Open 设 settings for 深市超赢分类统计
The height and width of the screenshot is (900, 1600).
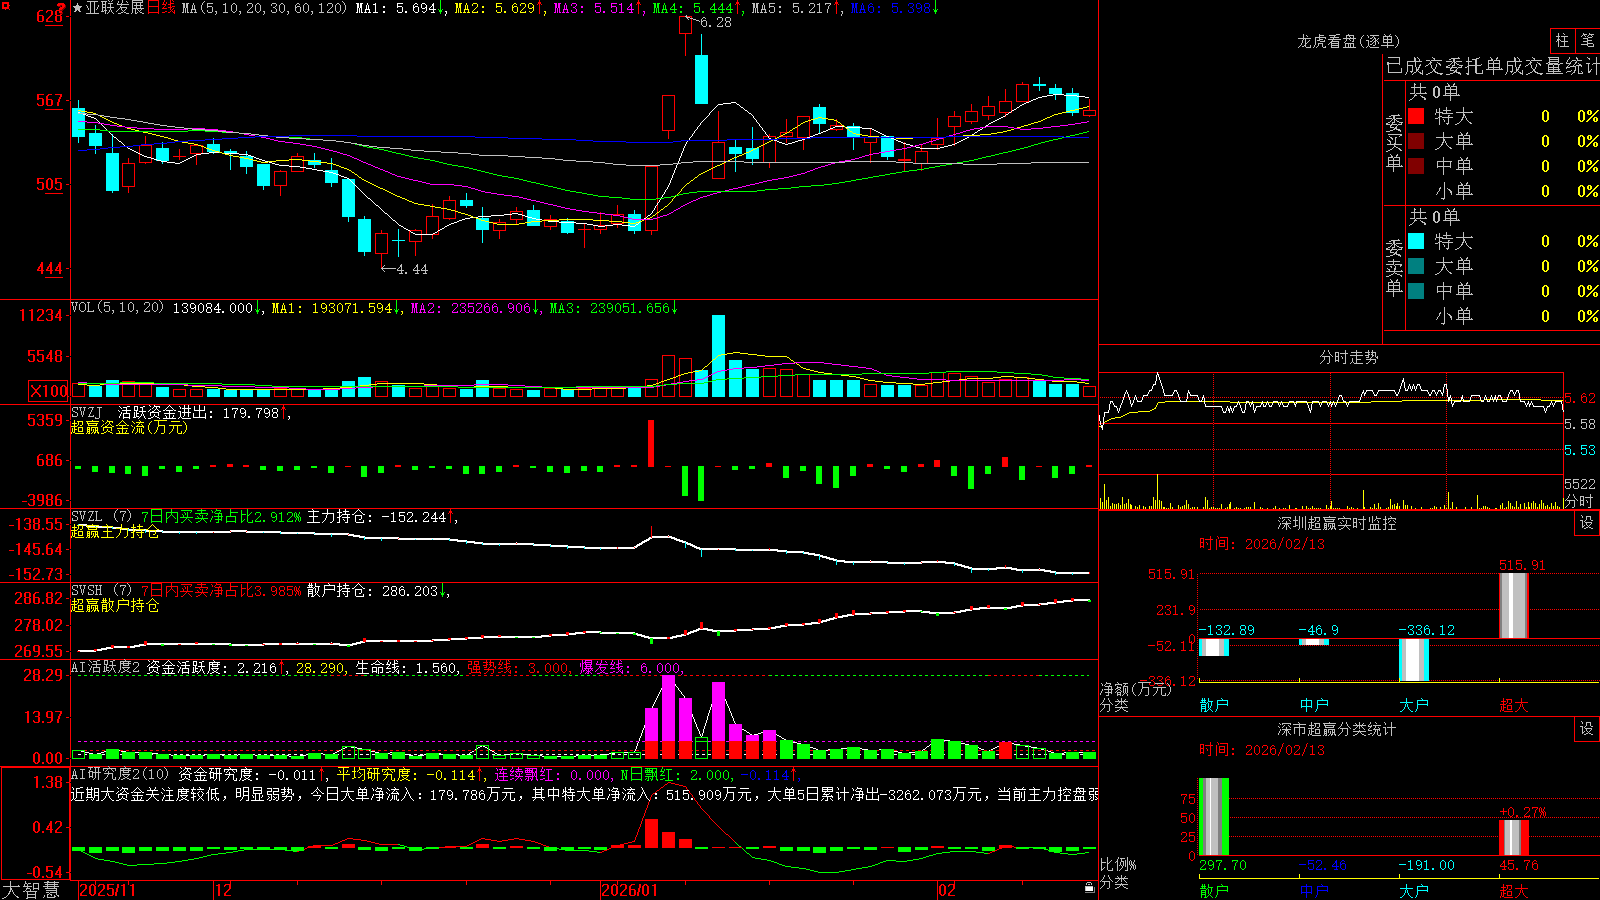(x=1587, y=729)
